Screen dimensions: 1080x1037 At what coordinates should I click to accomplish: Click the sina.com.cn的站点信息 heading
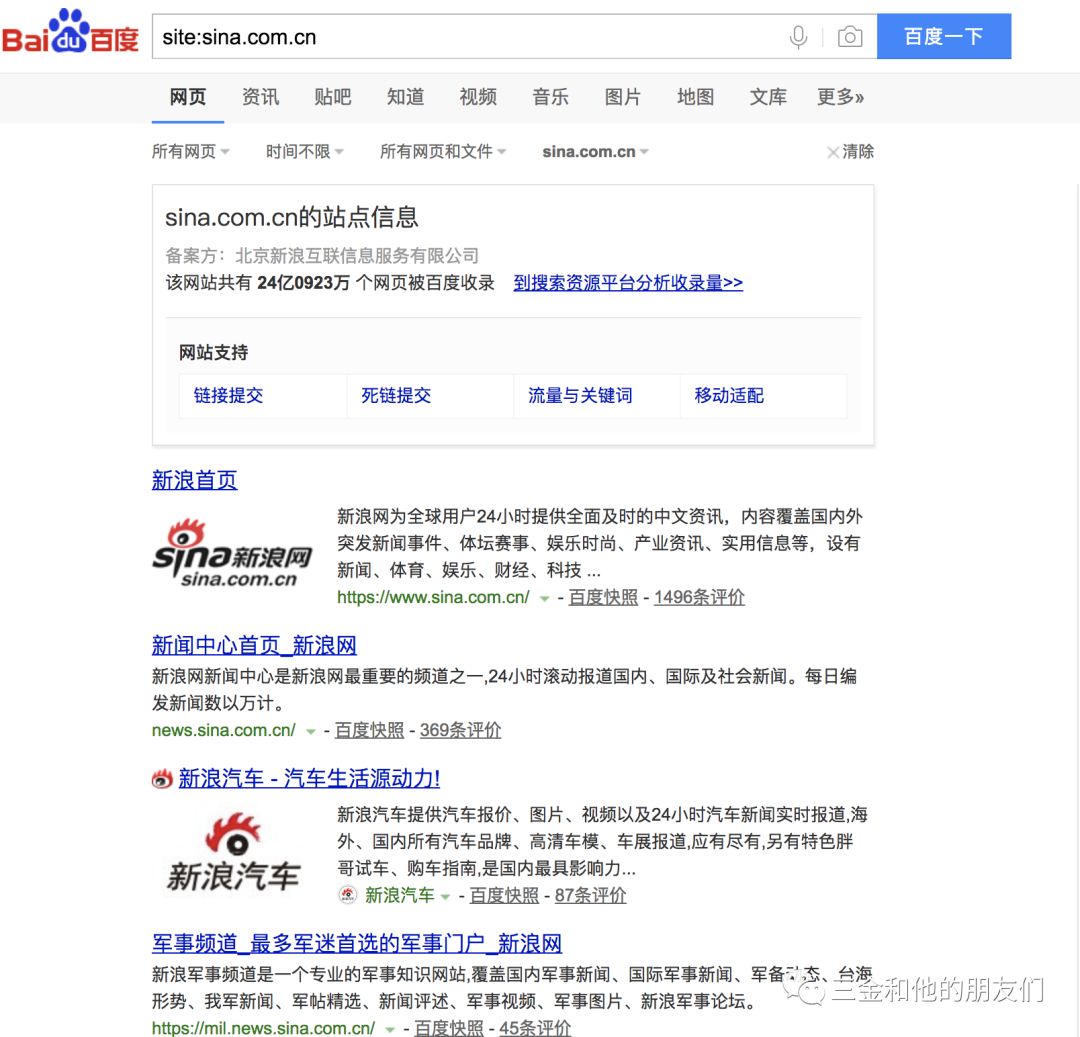[x=291, y=217]
